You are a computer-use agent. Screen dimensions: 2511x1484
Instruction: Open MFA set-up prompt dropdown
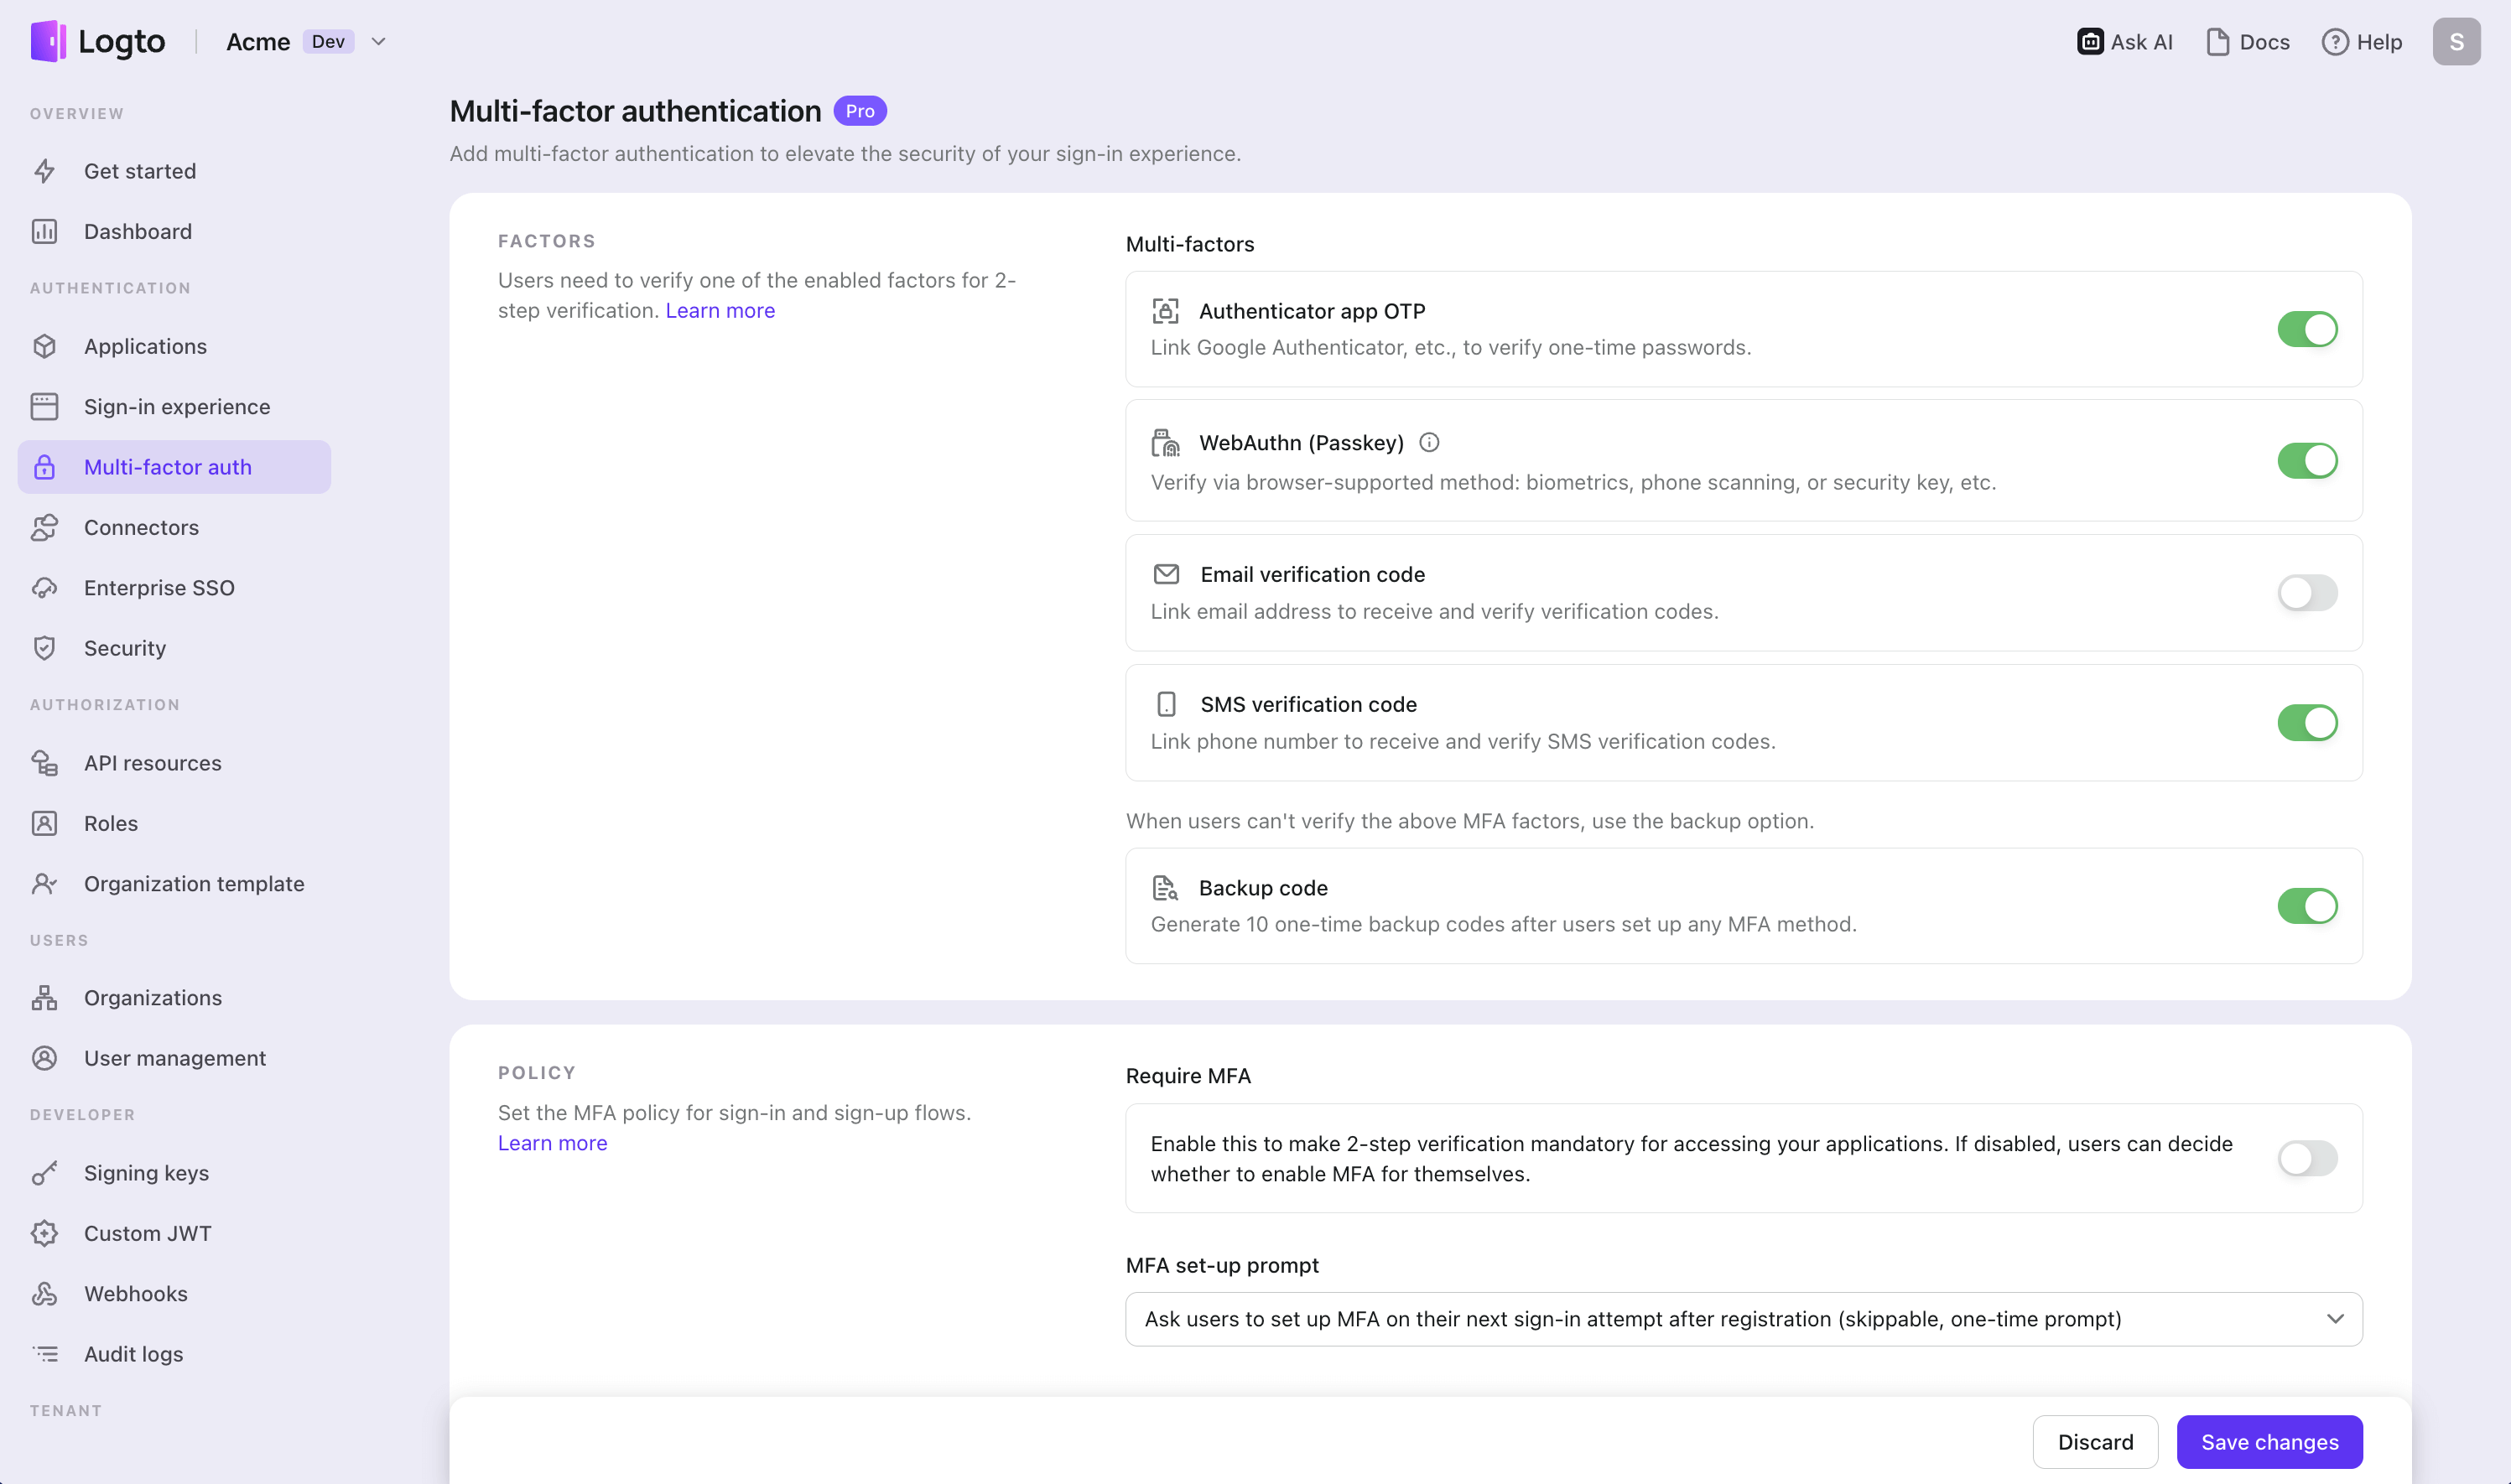click(x=1743, y=1319)
